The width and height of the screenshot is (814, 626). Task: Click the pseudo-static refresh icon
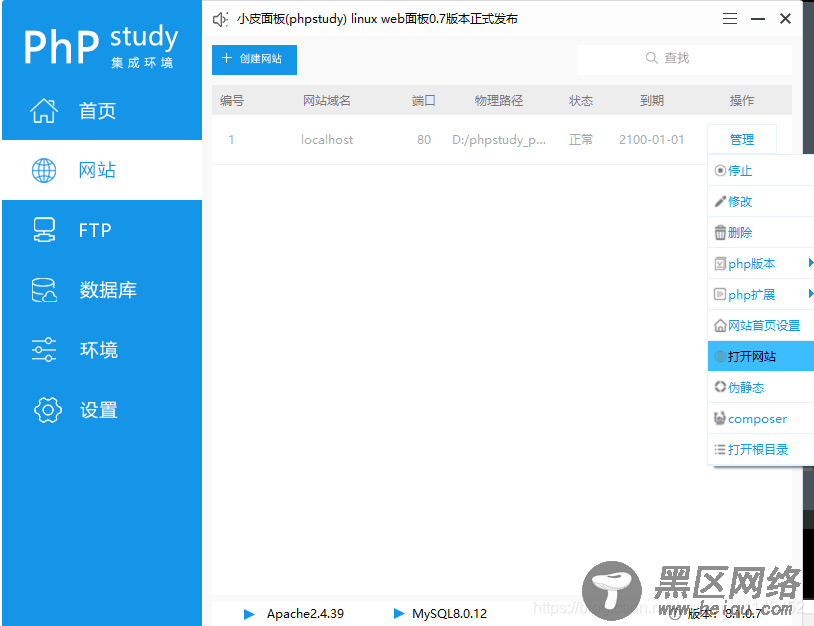tap(720, 387)
